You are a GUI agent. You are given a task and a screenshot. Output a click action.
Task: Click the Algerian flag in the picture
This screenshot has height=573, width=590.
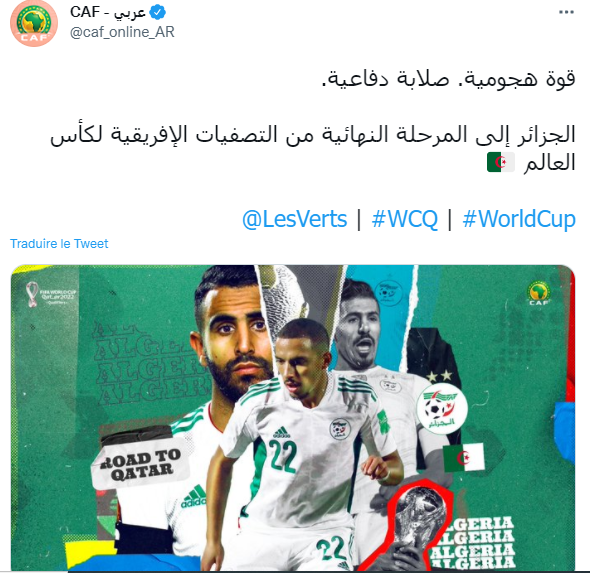pyautogui.click(x=464, y=457)
